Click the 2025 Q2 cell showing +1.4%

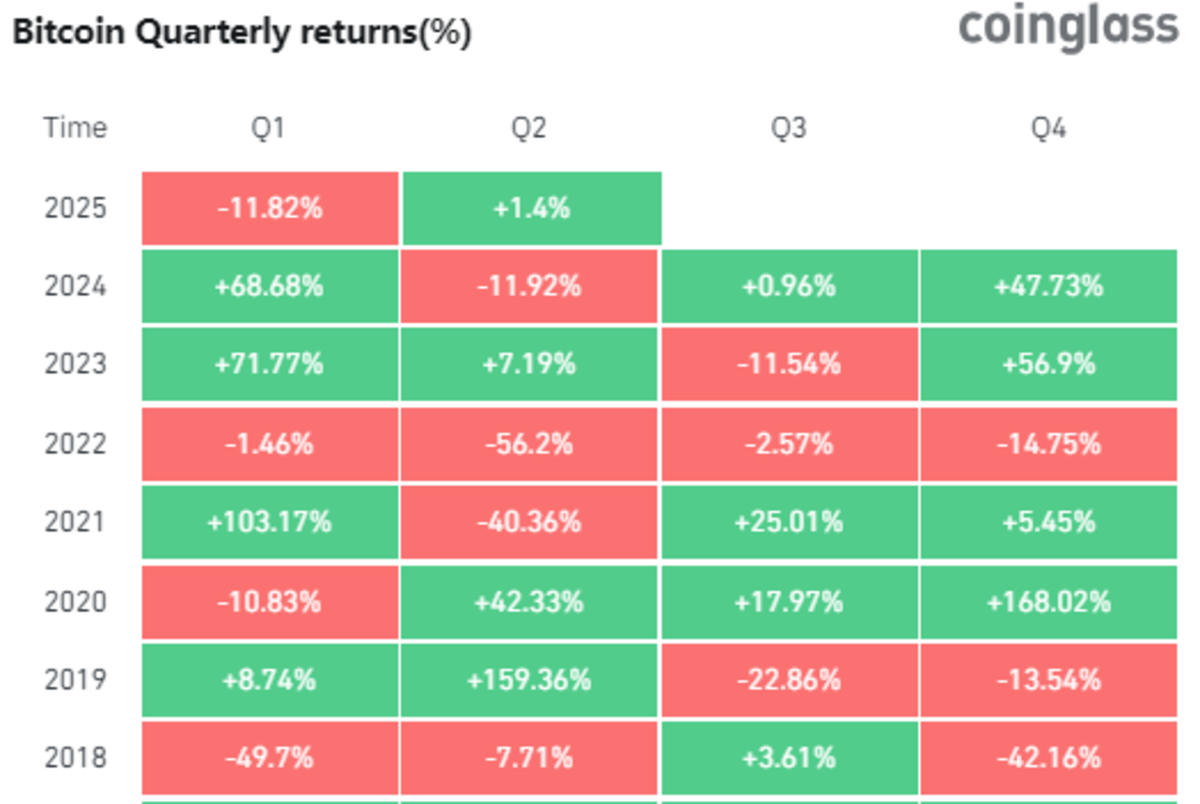(531, 208)
